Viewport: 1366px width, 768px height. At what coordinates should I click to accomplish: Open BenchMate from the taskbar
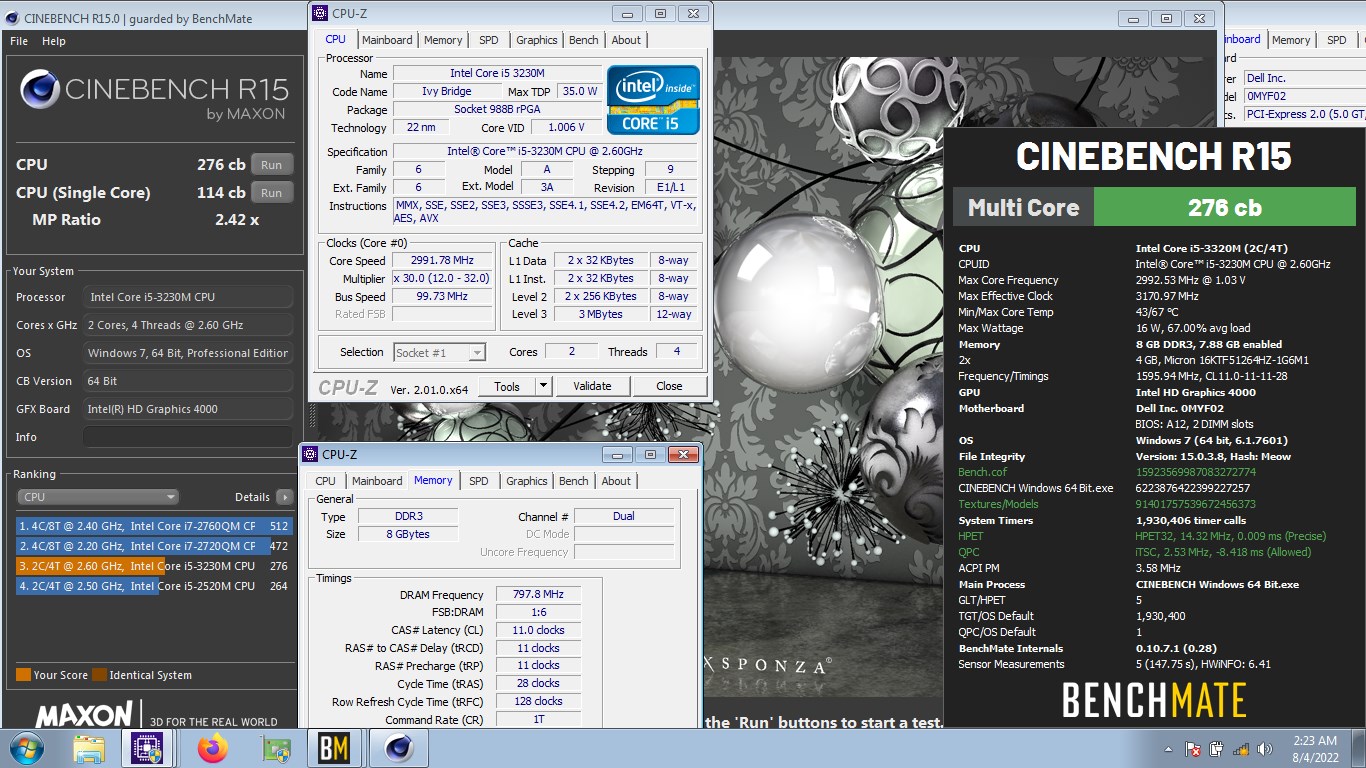(334, 748)
